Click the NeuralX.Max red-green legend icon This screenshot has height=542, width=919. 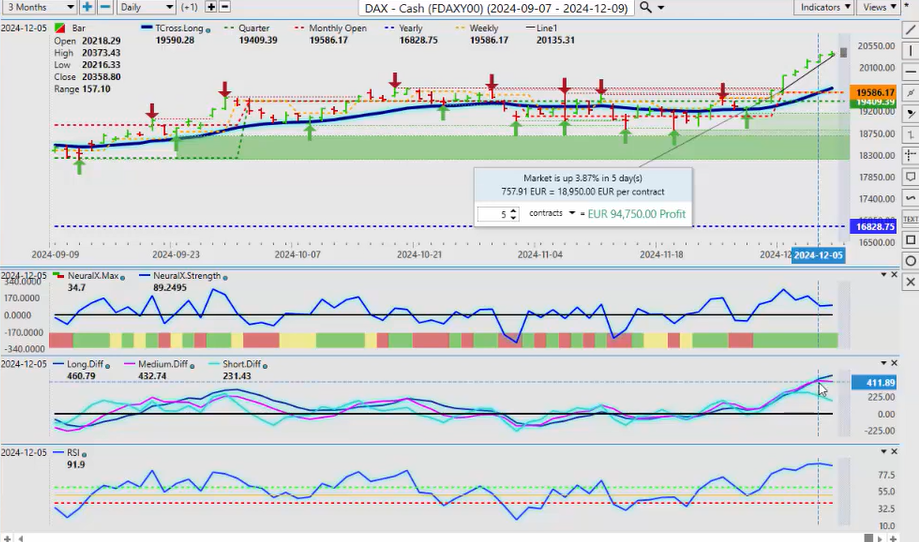tap(59, 275)
